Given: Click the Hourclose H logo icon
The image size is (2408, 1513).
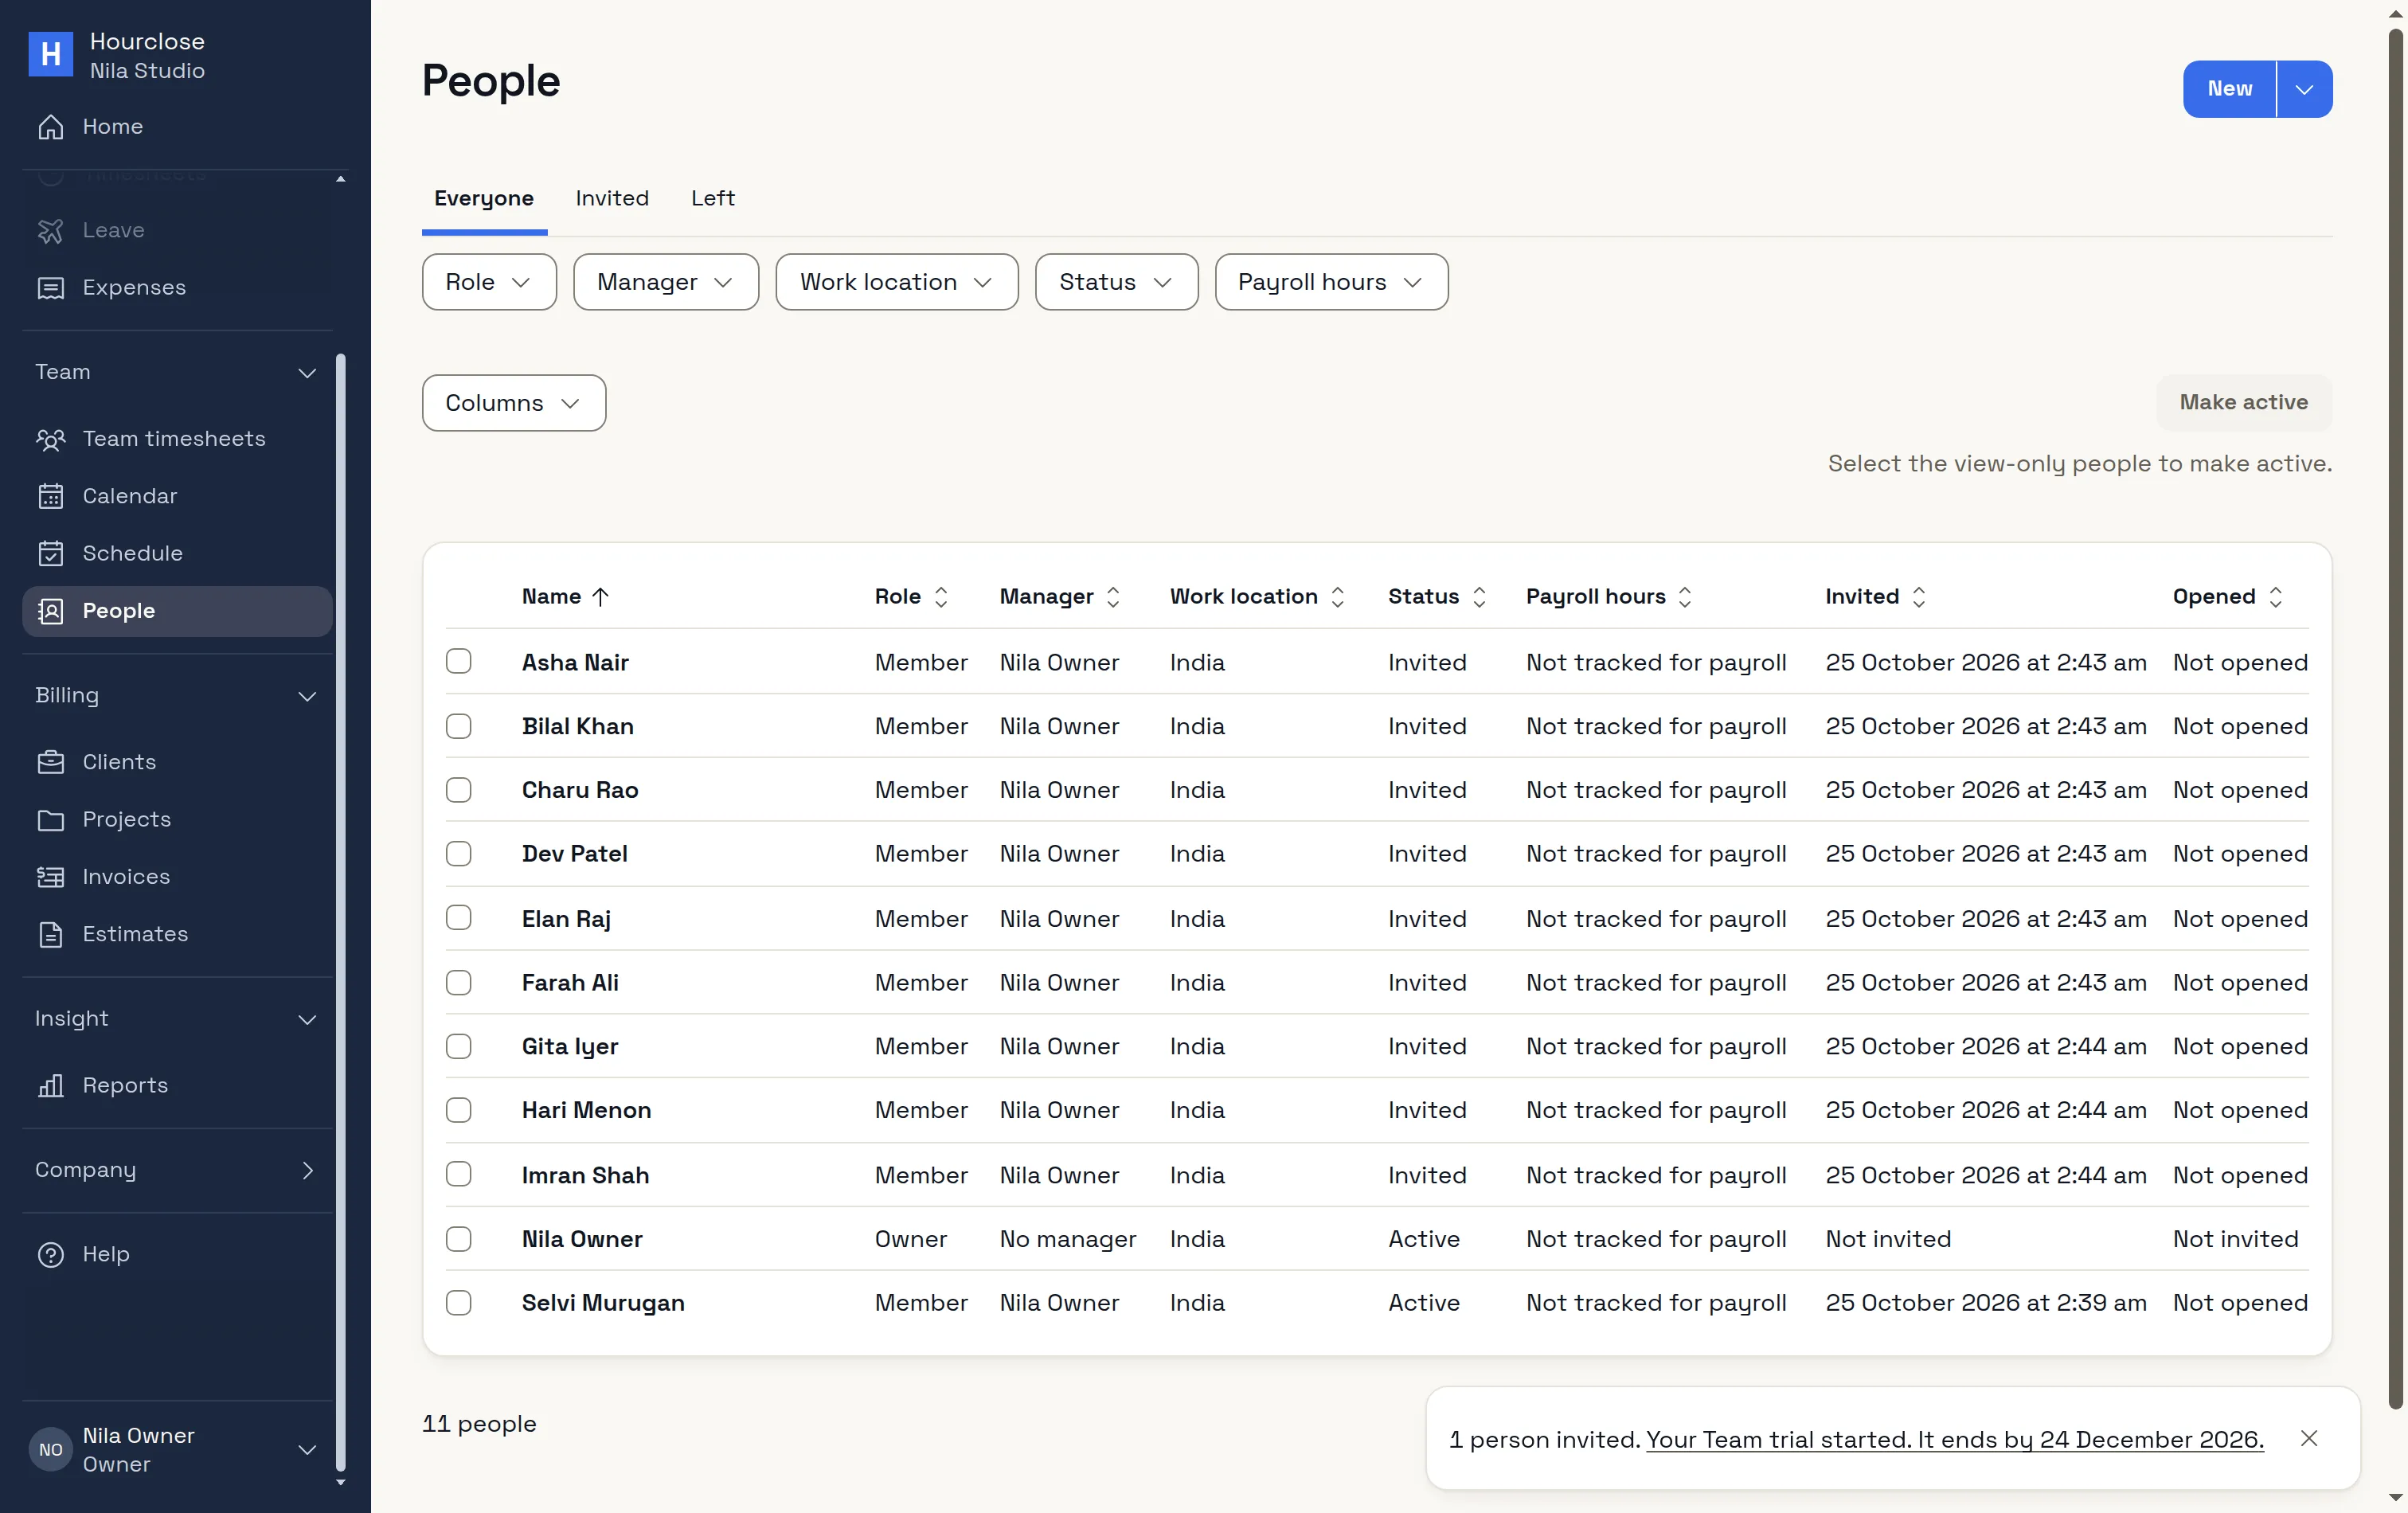Looking at the screenshot, I should point(50,55).
